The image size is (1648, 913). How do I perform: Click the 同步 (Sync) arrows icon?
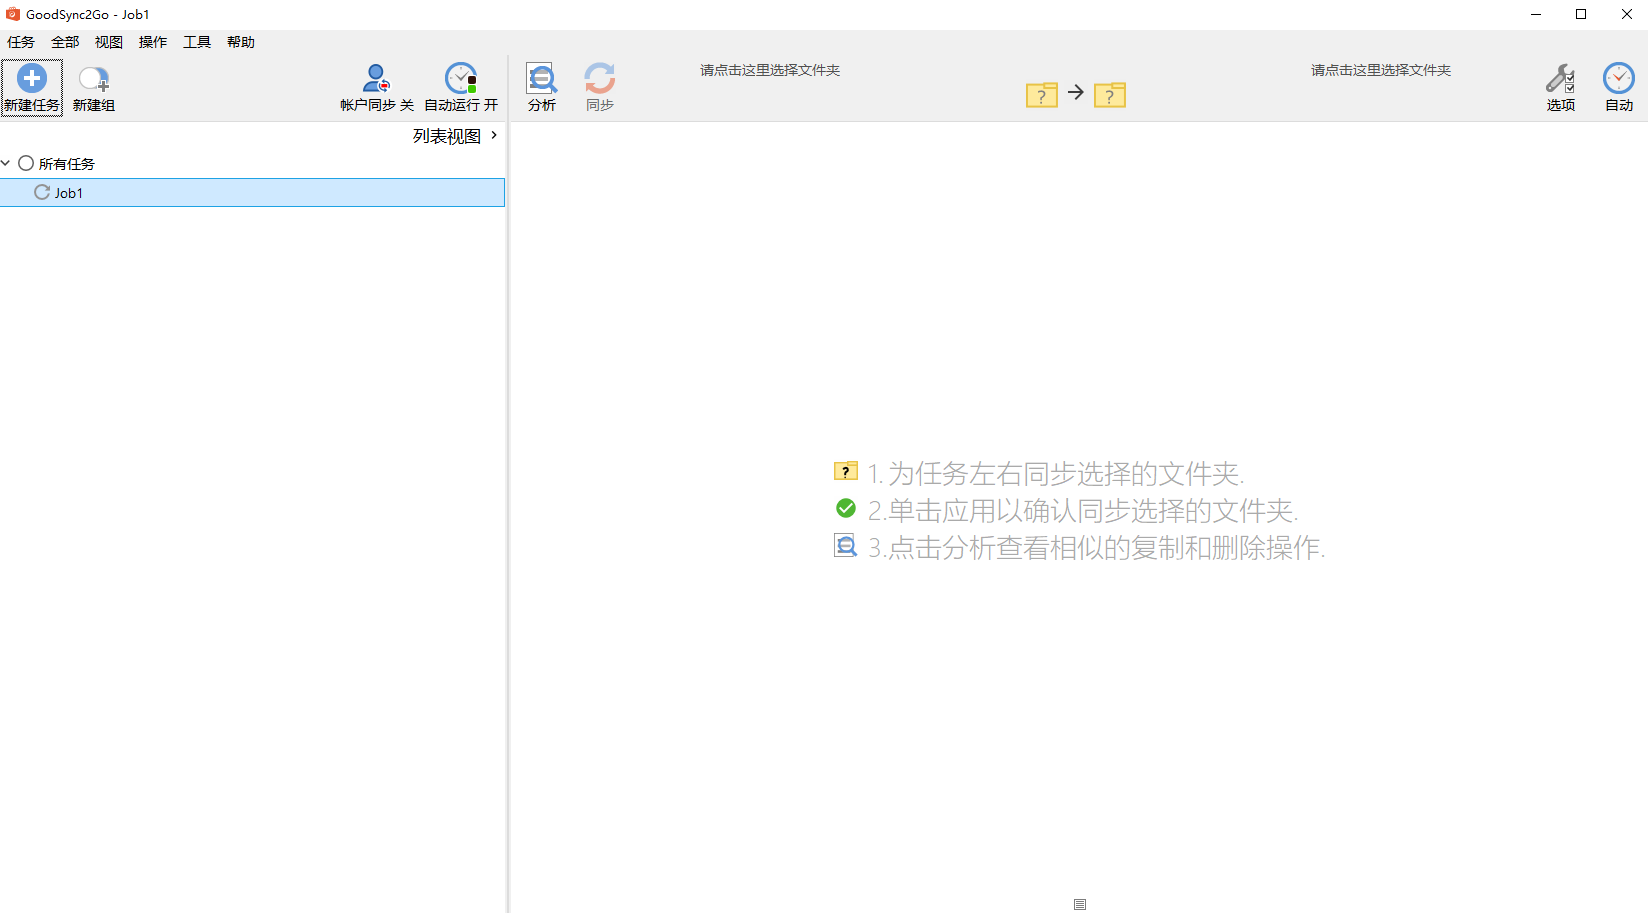(600, 78)
